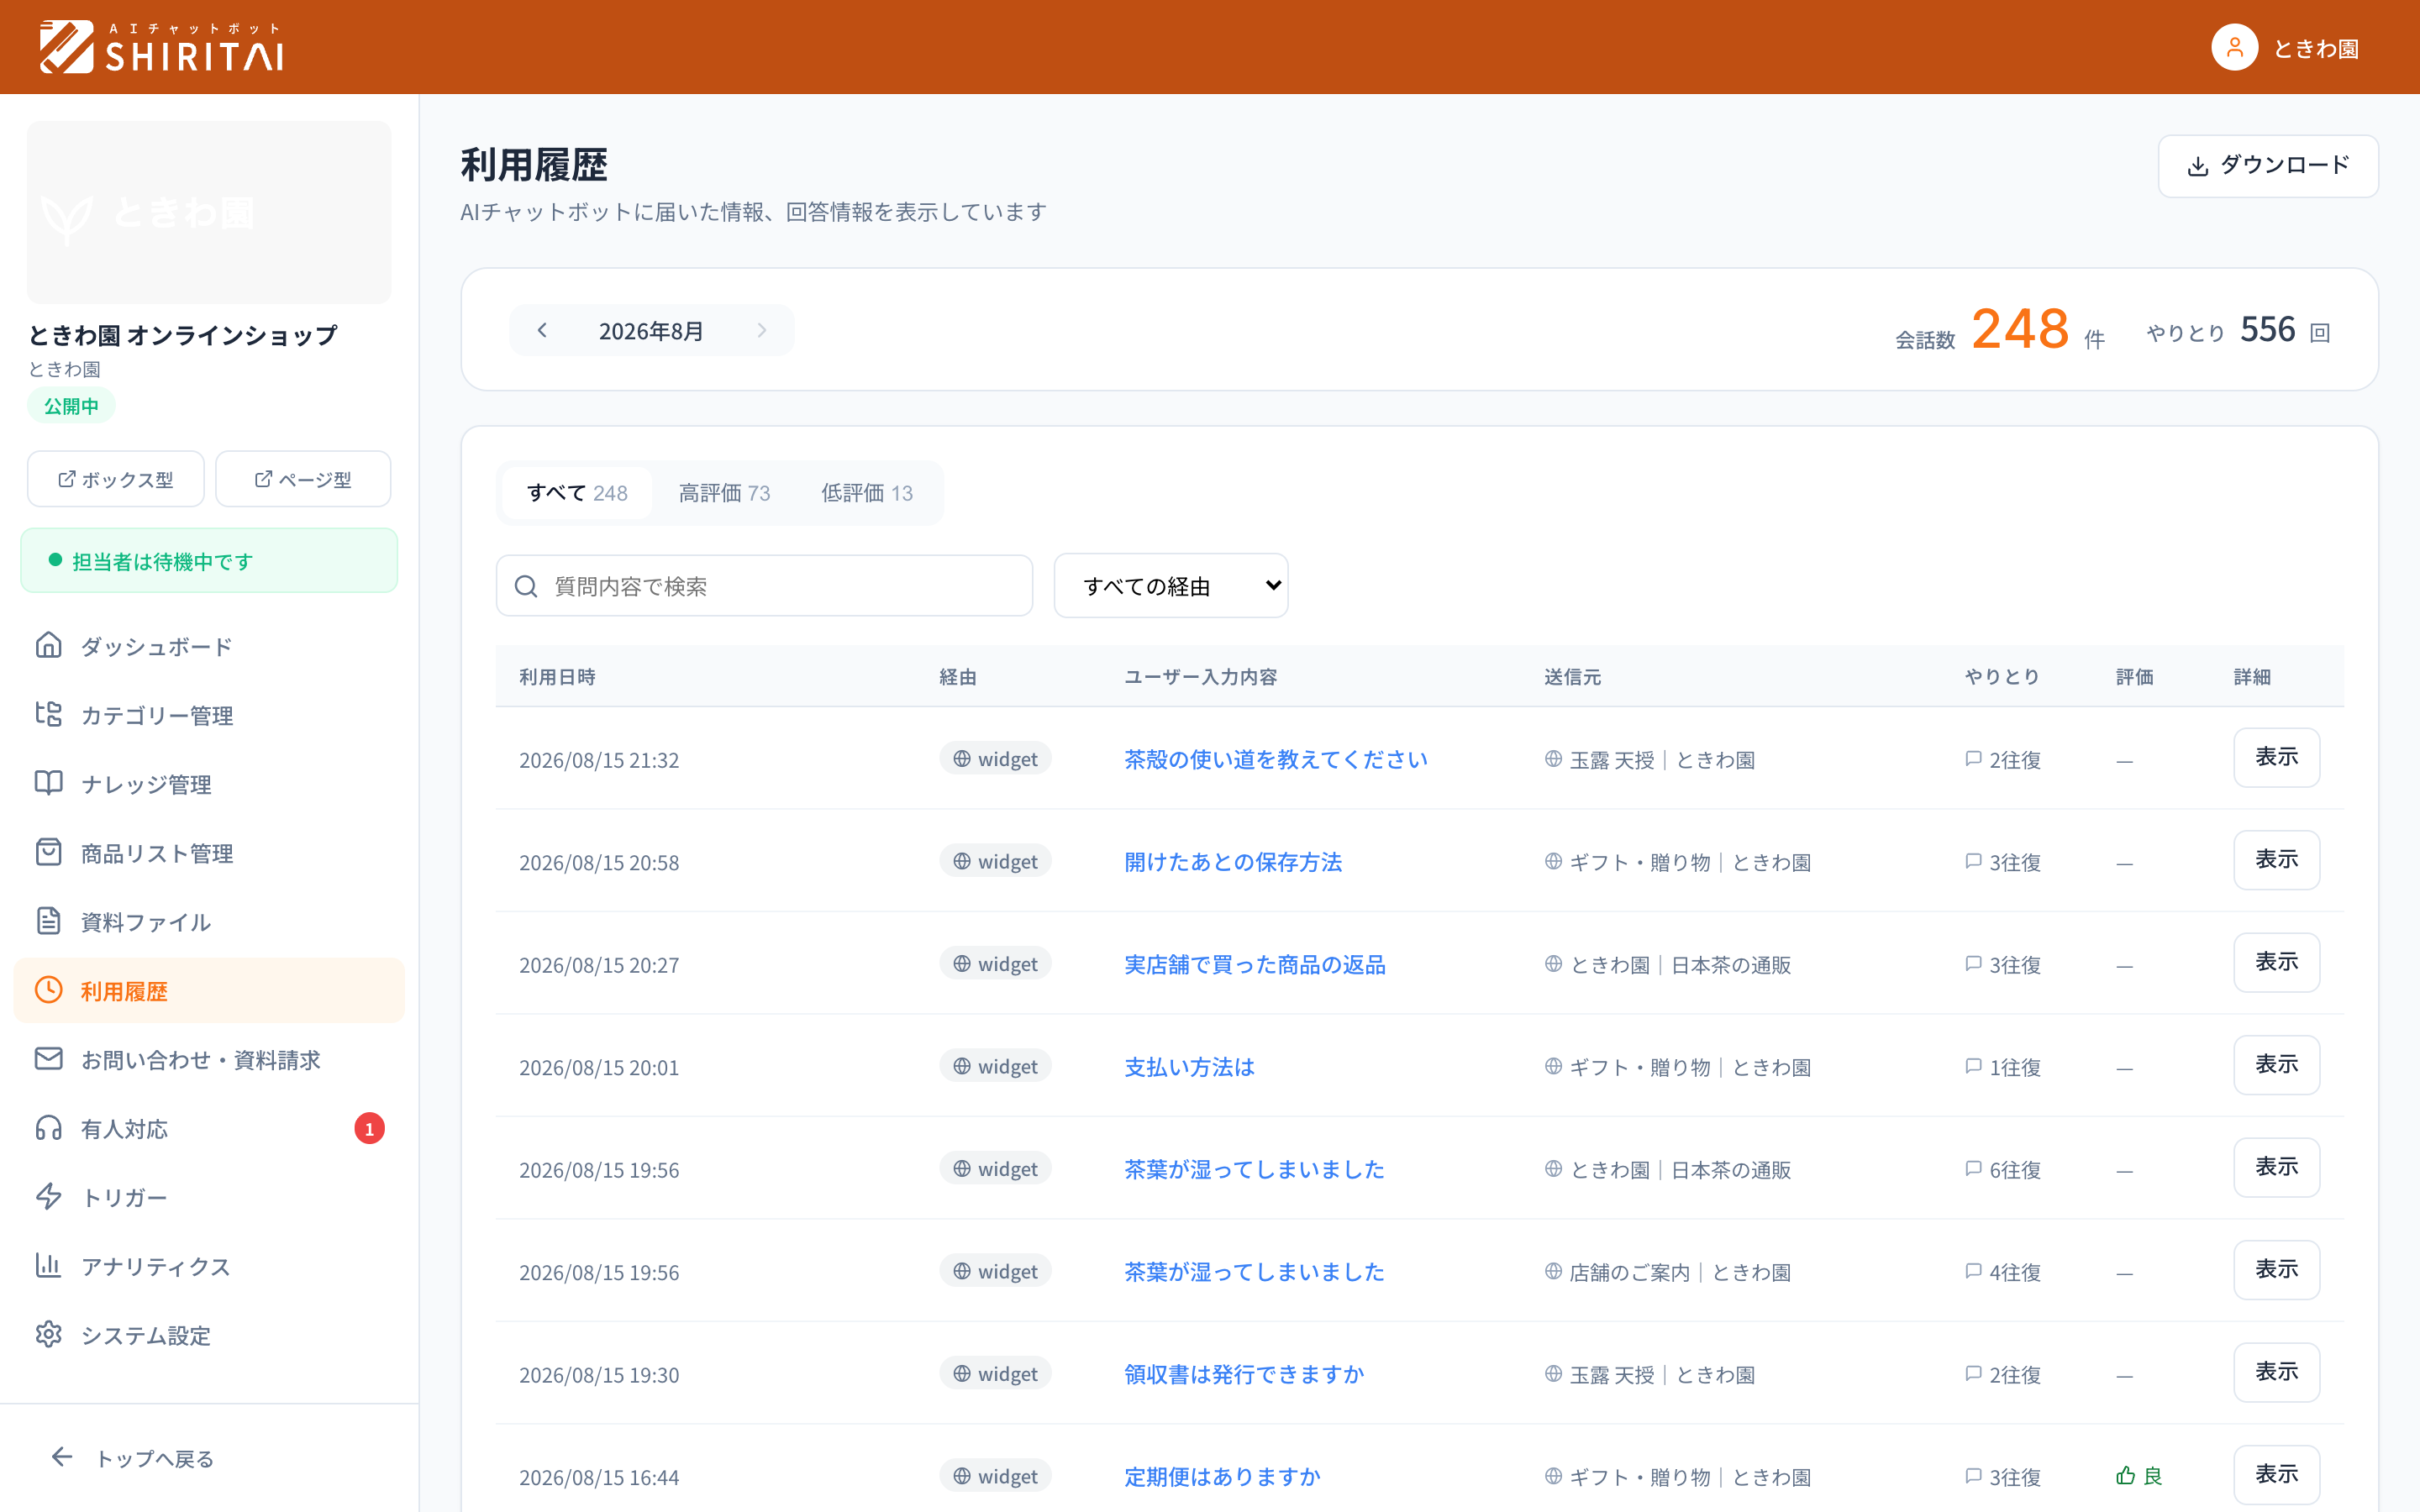This screenshot has width=2420, height=1512.
Task: Click 表示 for 茶殻の使い道を教えてください row
Action: click(x=2277, y=758)
